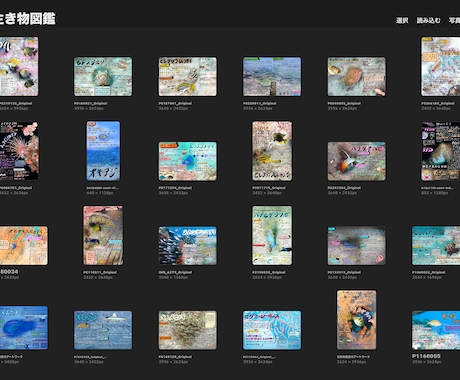This screenshot has height=380, width=460.
Task: Open the bright blue coral thumbnail in bottom row
Action: pos(272,330)
